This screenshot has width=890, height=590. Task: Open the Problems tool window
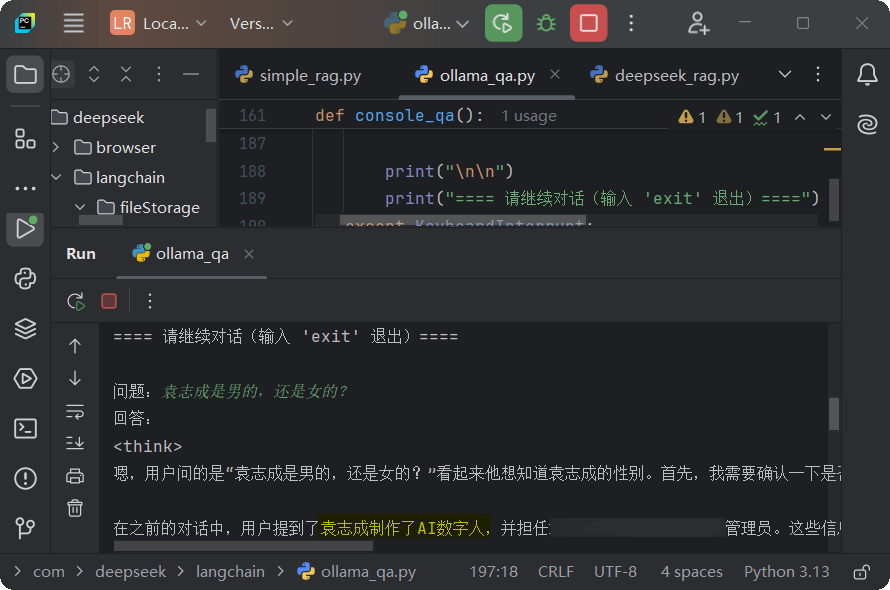tap(25, 478)
